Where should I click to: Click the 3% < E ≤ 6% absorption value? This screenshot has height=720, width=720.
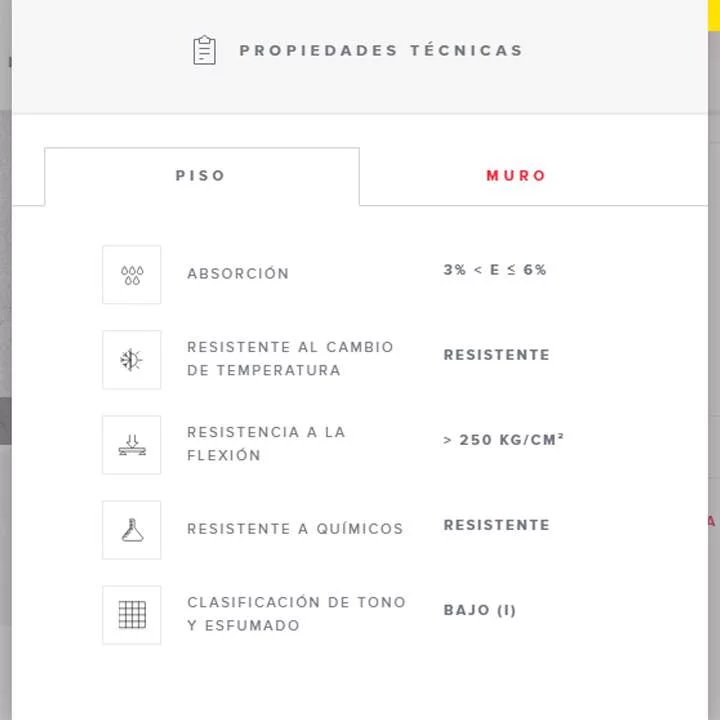[x=495, y=270]
